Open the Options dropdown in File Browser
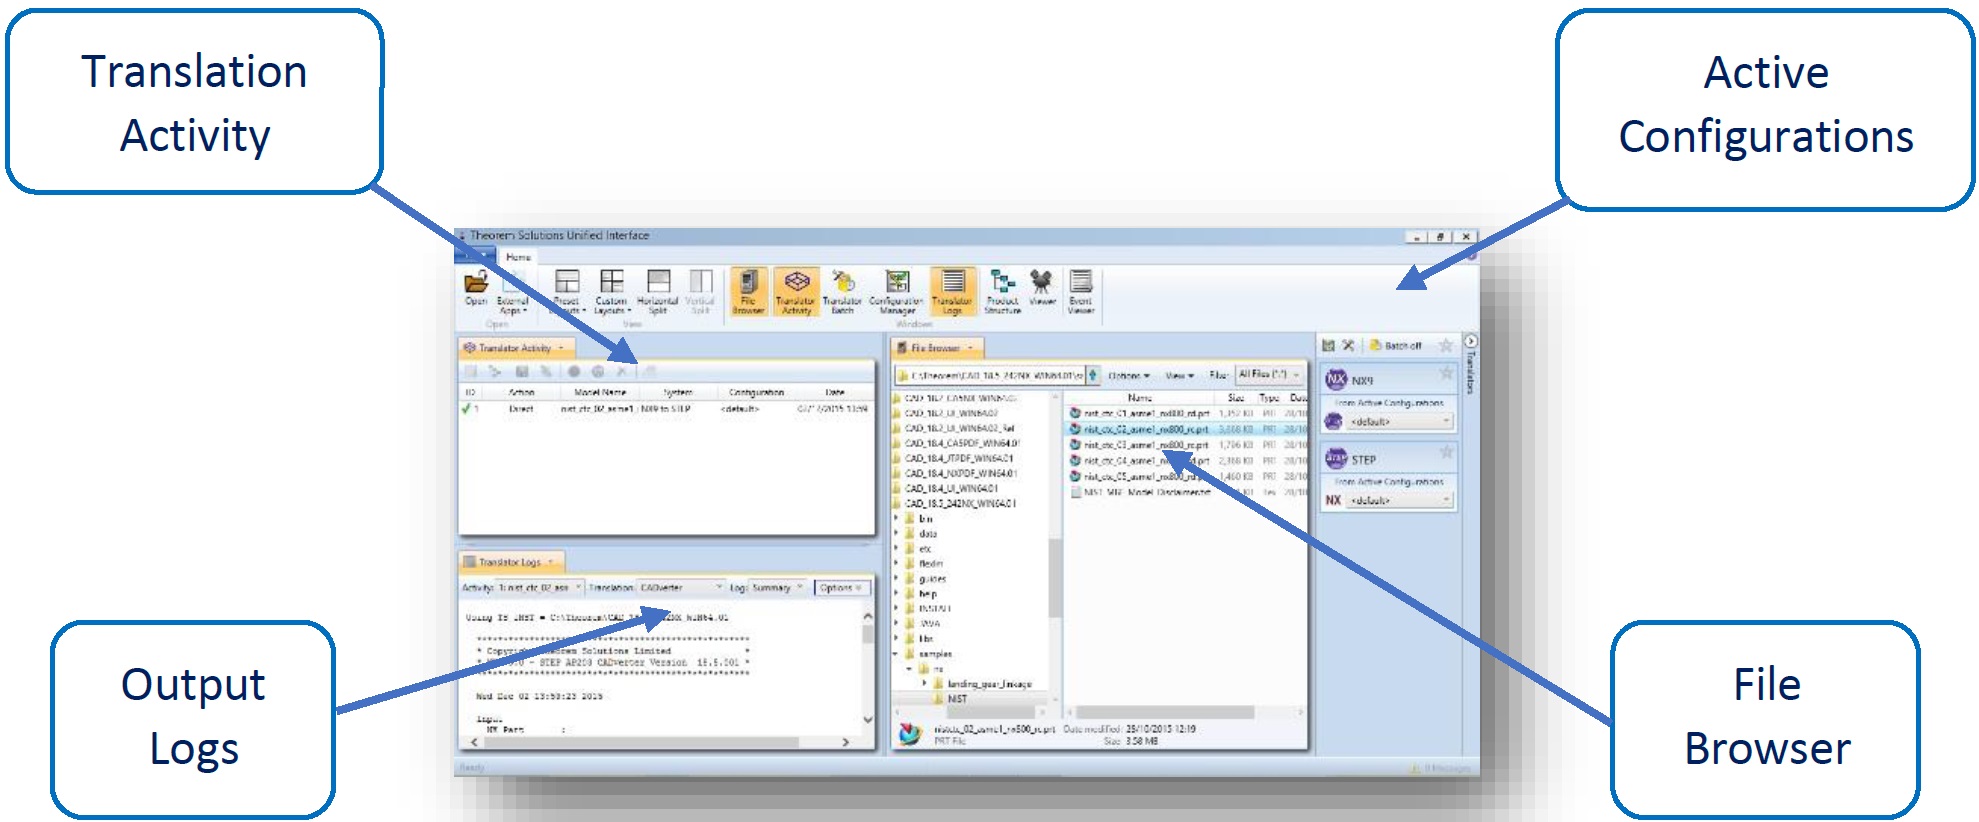This screenshot has width=1979, height=822. click(1129, 376)
